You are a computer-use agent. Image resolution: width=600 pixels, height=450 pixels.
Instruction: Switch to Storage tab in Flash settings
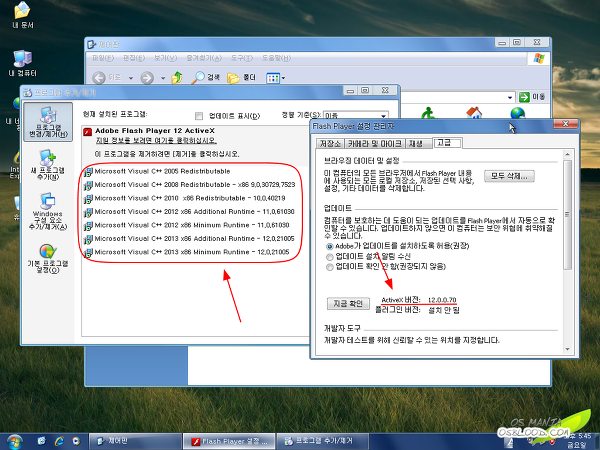pyautogui.click(x=330, y=143)
